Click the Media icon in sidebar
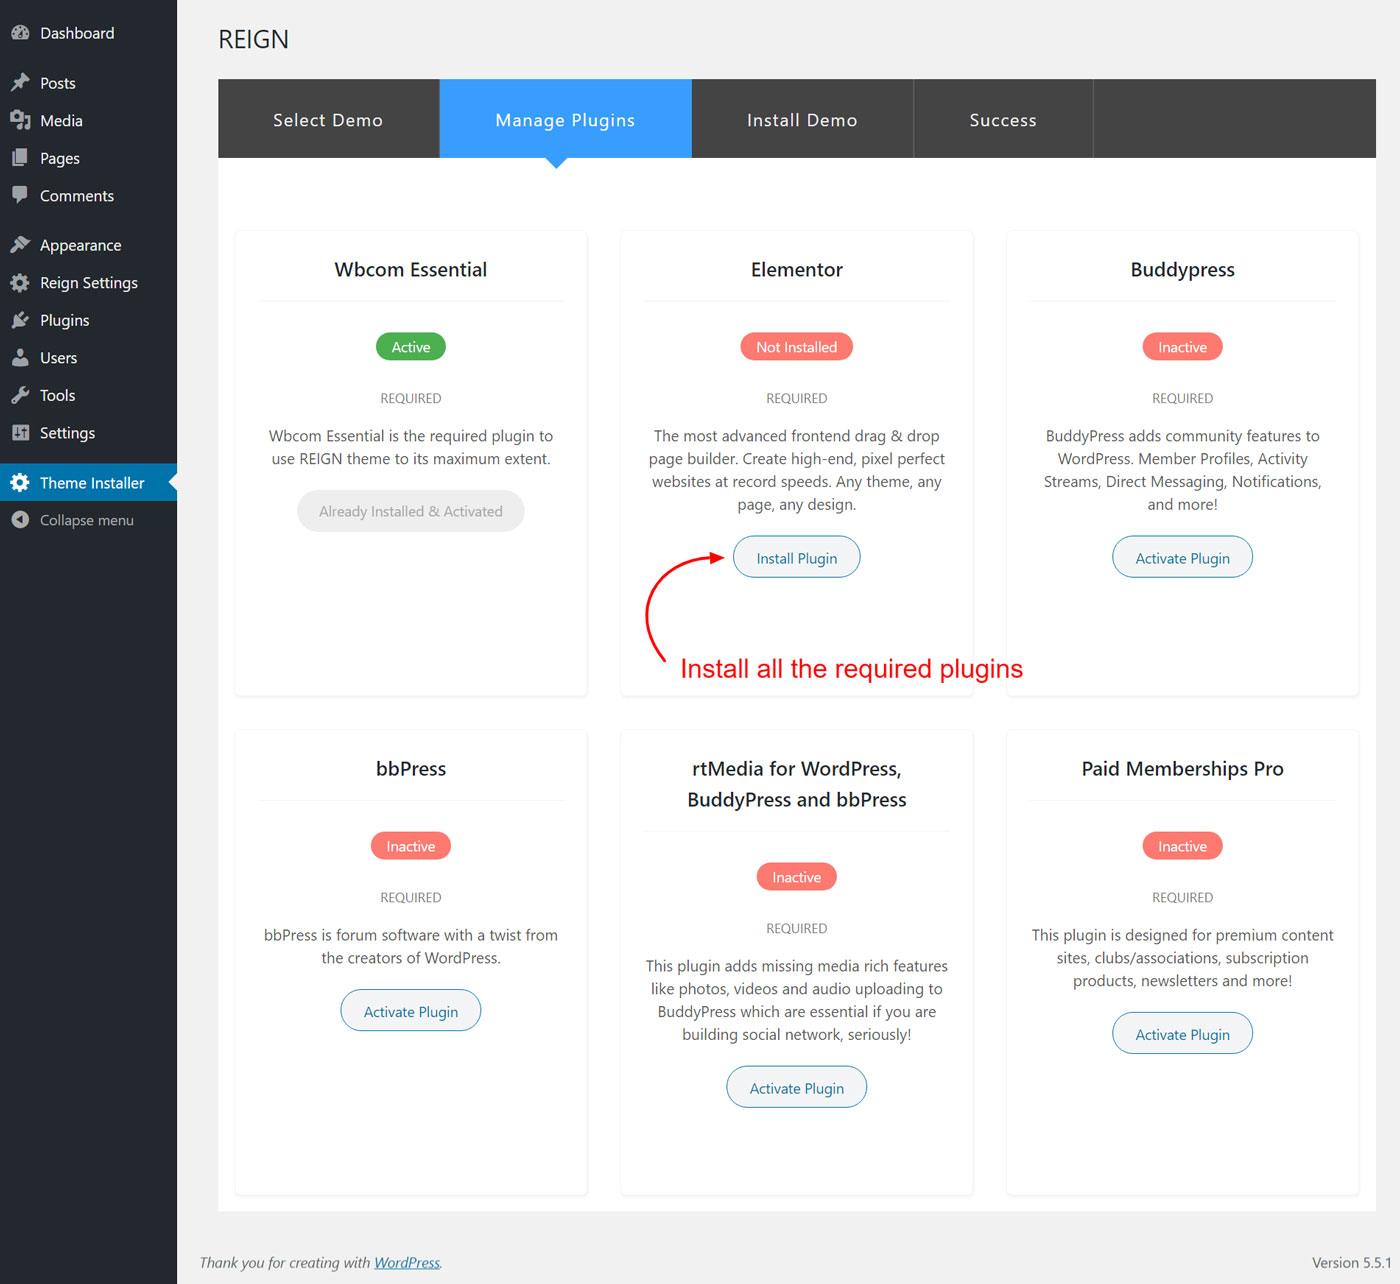 click(20, 120)
